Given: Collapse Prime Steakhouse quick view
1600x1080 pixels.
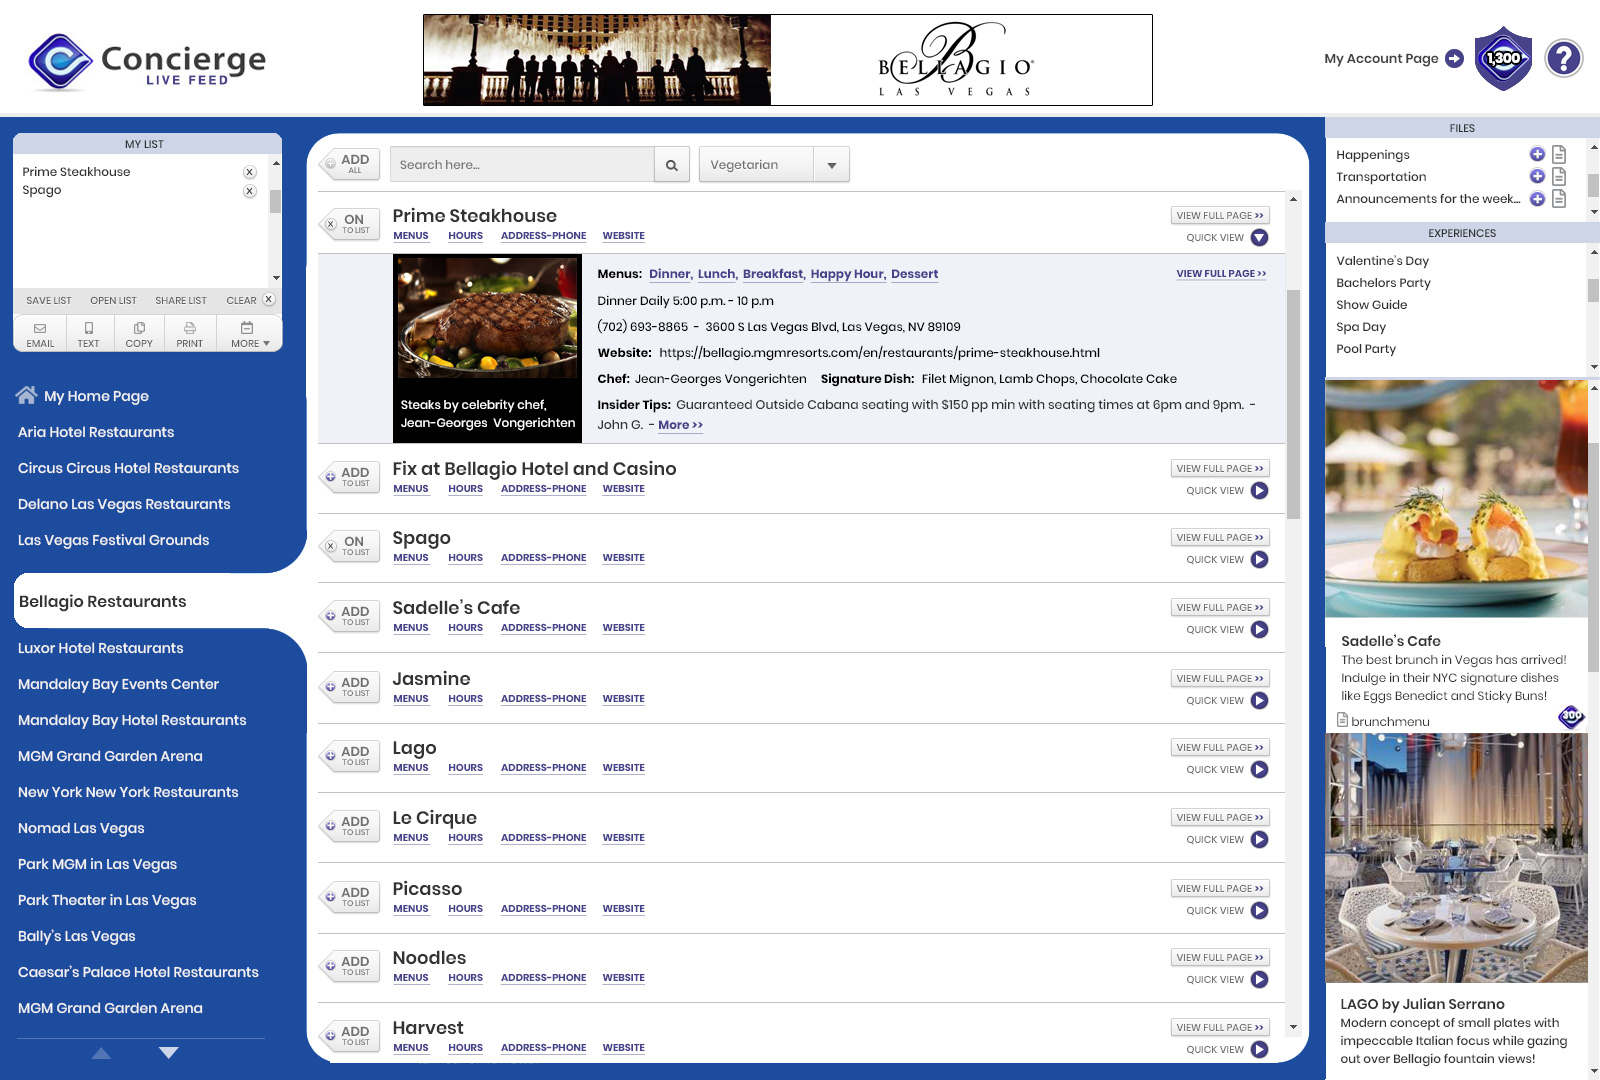Looking at the screenshot, I should pyautogui.click(x=1259, y=238).
